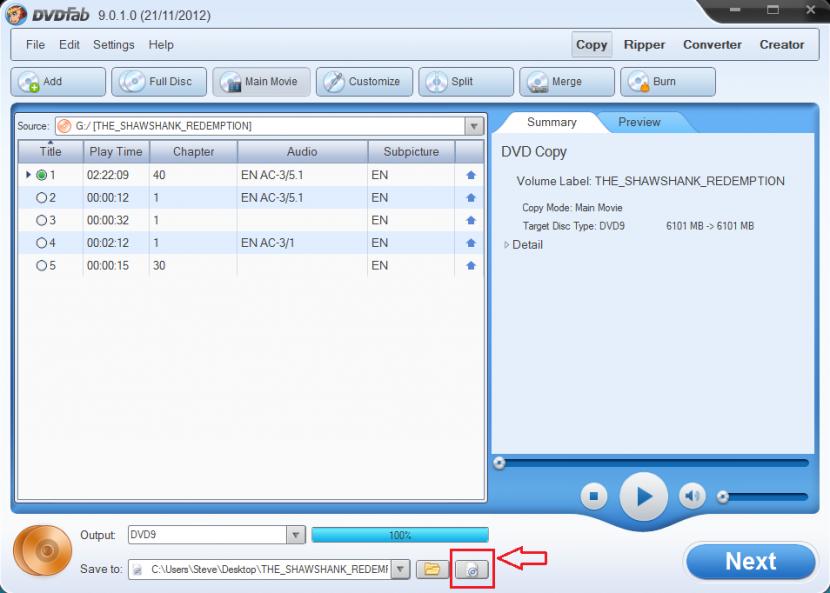
Task: Browse for output folder with folder icon
Action: (x=432, y=569)
